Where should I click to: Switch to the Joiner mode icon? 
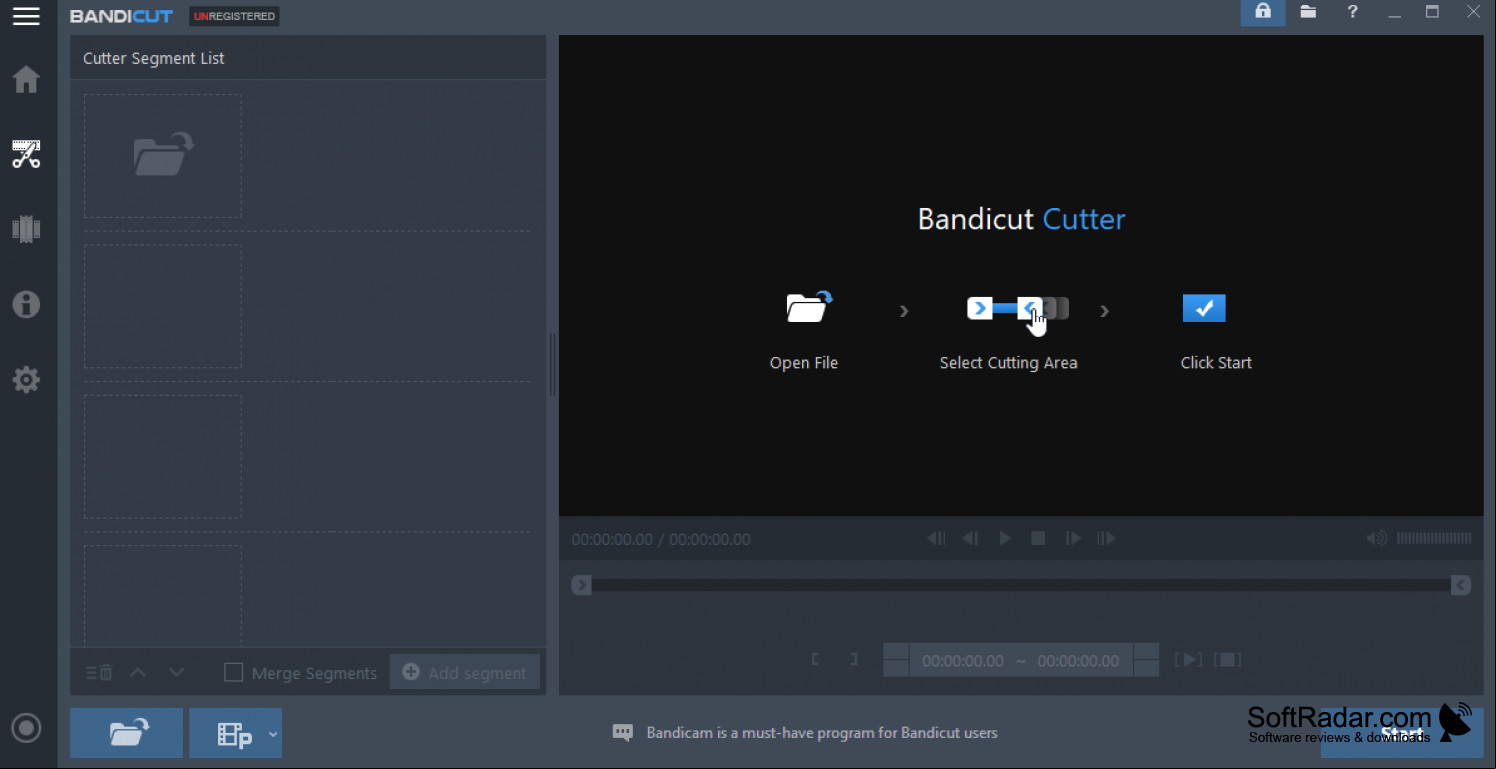pos(26,229)
